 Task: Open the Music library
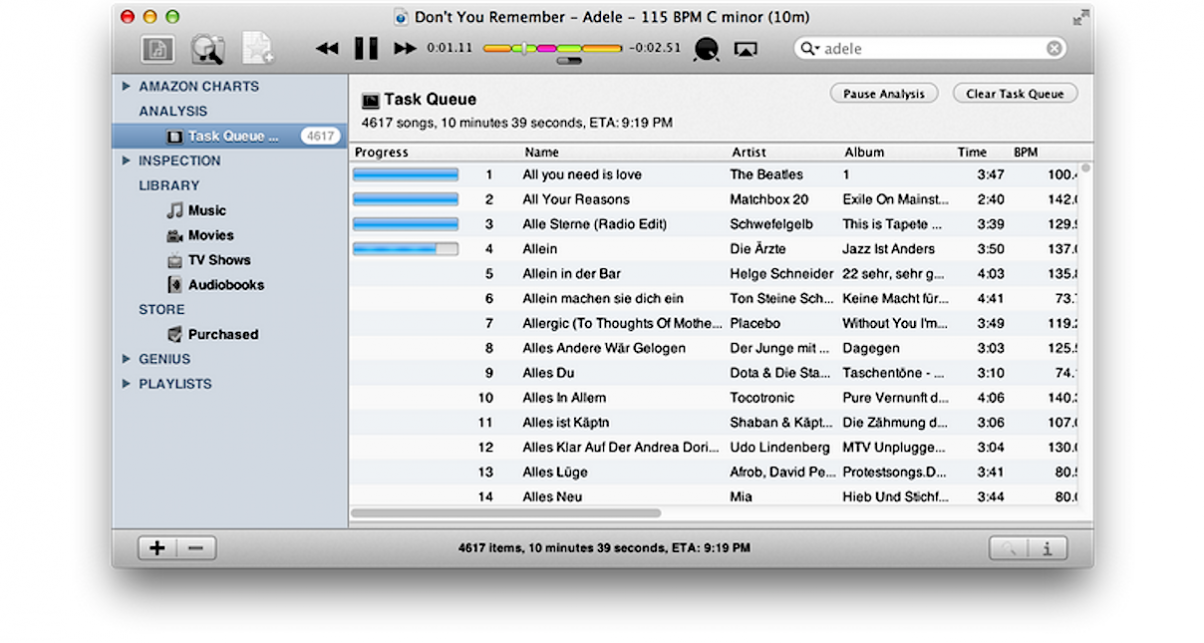(x=207, y=211)
